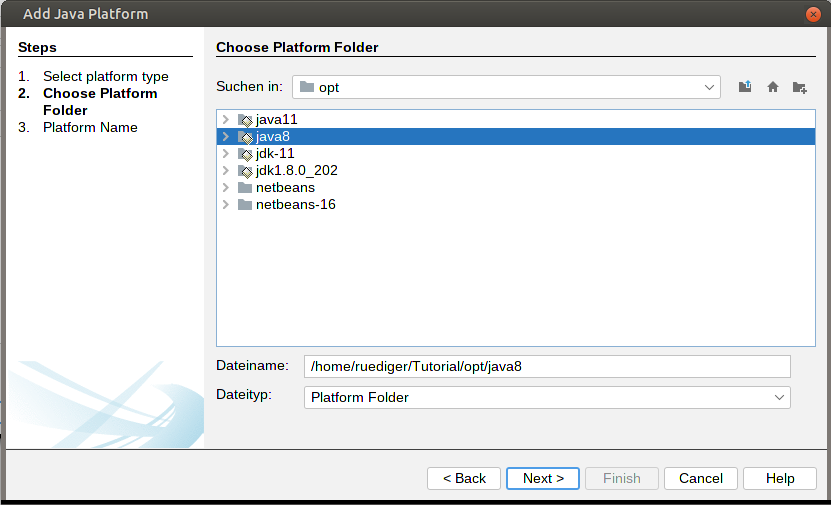Go back with the < Back button

(464, 478)
